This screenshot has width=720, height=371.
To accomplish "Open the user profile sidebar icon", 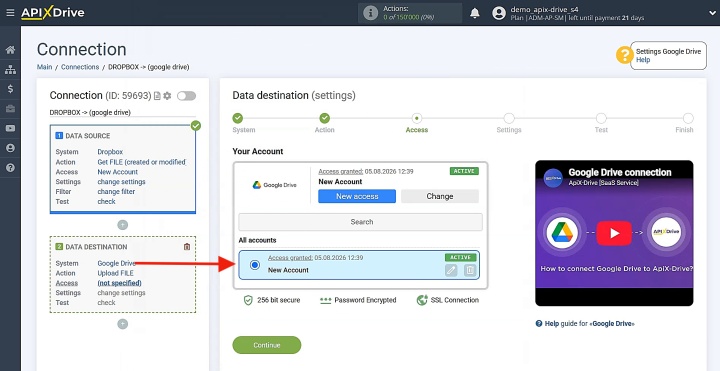I will [x=10, y=148].
